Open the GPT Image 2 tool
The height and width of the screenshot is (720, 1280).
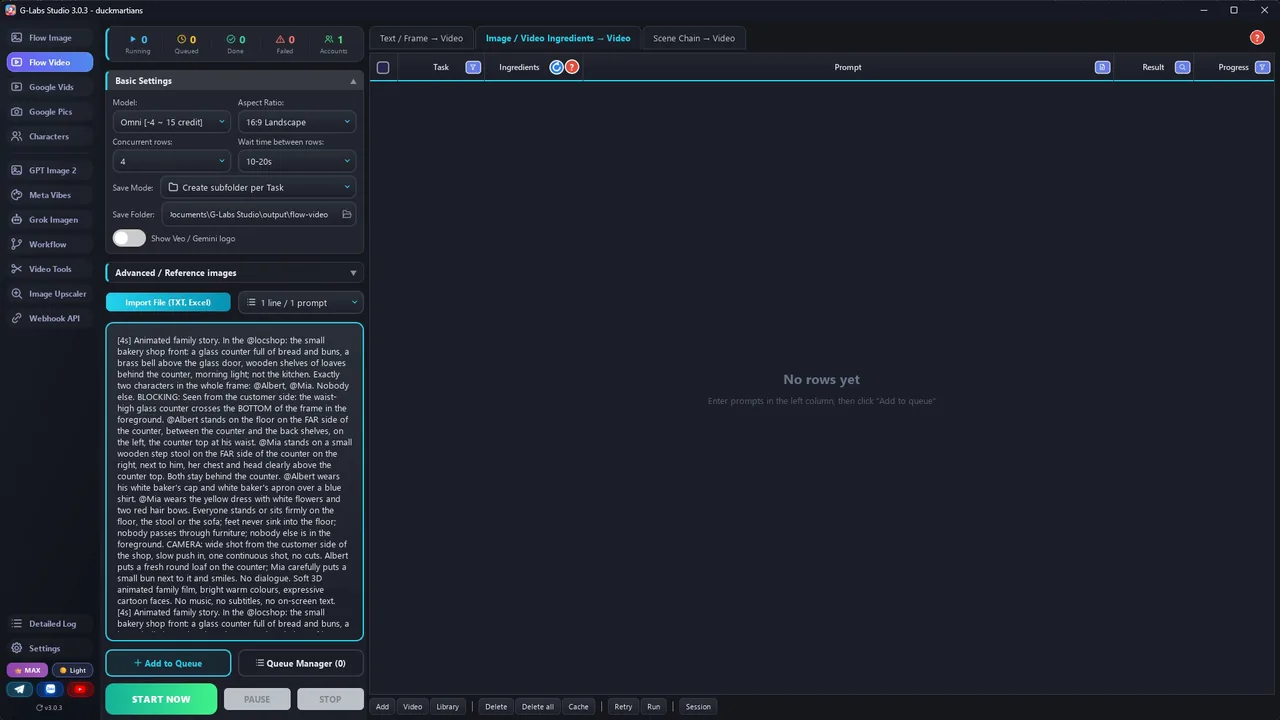[x=50, y=170]
